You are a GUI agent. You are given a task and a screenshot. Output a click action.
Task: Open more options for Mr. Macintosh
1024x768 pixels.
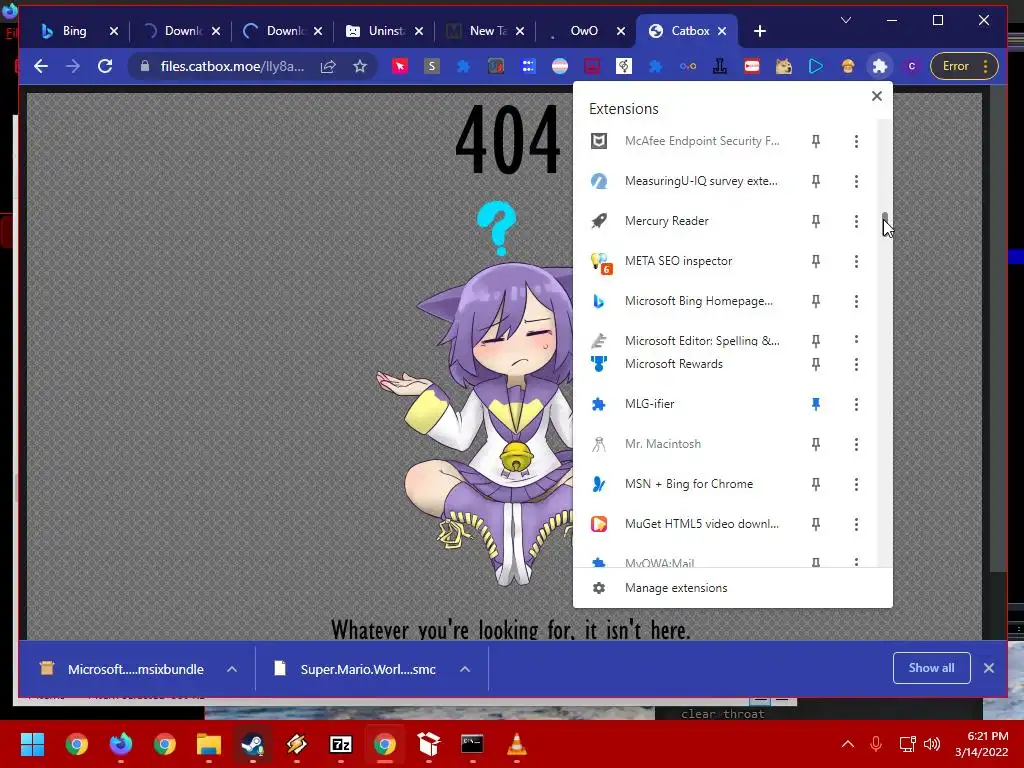856,444
